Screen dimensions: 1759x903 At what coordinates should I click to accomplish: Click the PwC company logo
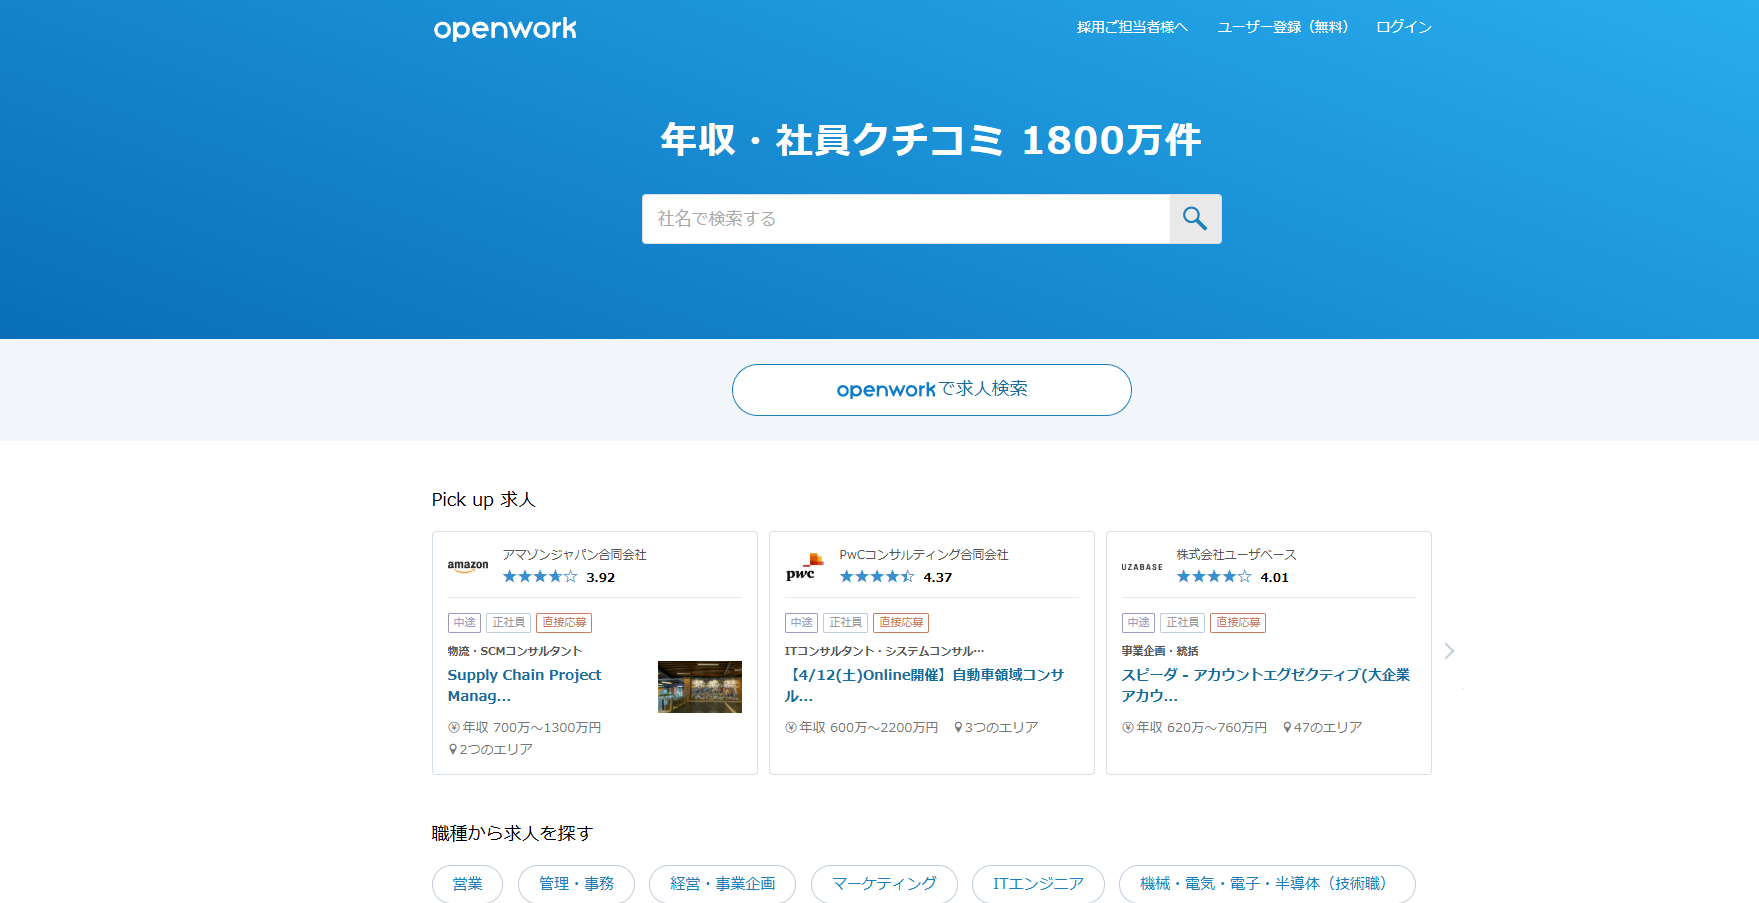coord(804,567)
